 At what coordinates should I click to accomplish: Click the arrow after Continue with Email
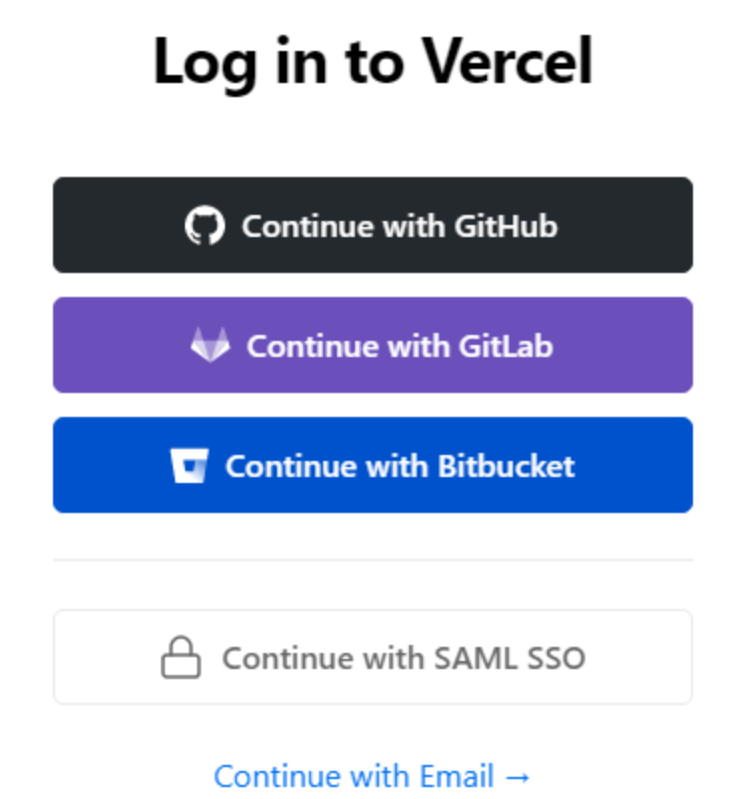click(518, 776)
